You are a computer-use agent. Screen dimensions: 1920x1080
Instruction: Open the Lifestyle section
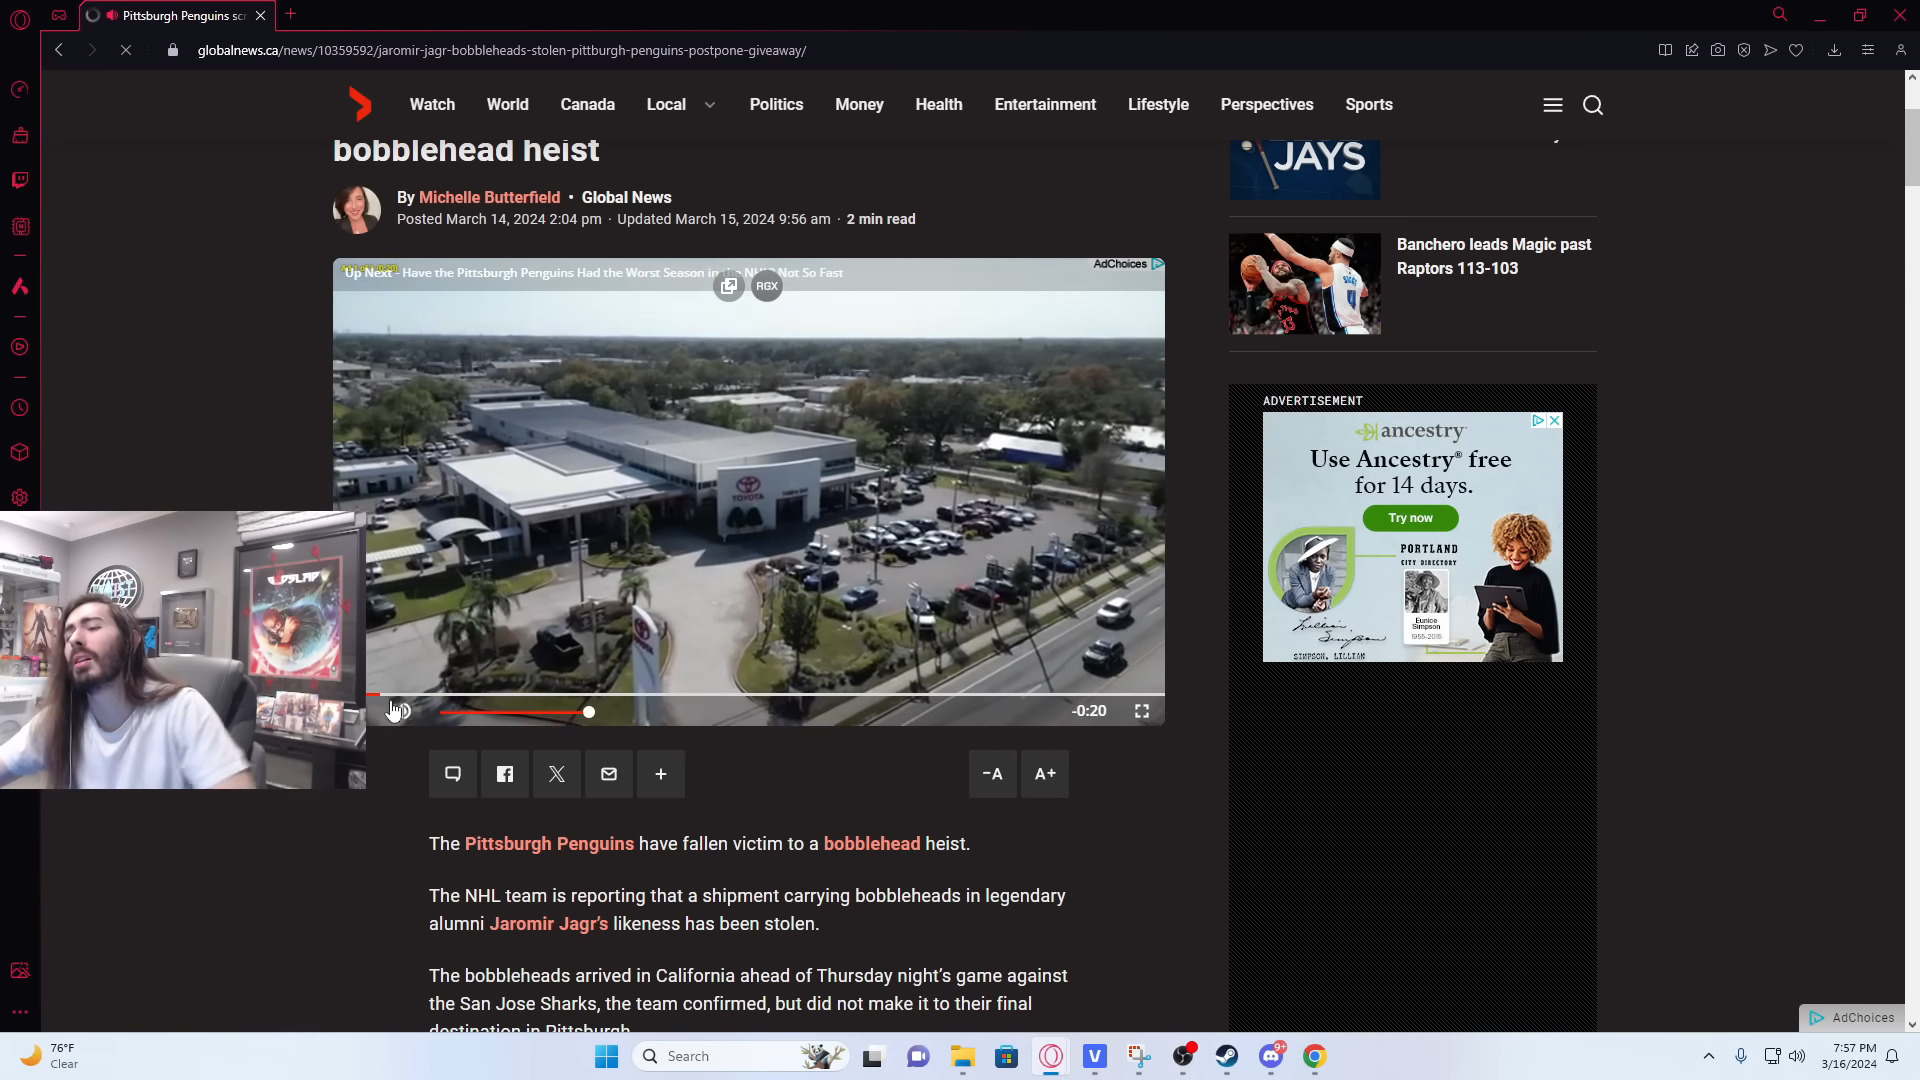coord(1159,105)
